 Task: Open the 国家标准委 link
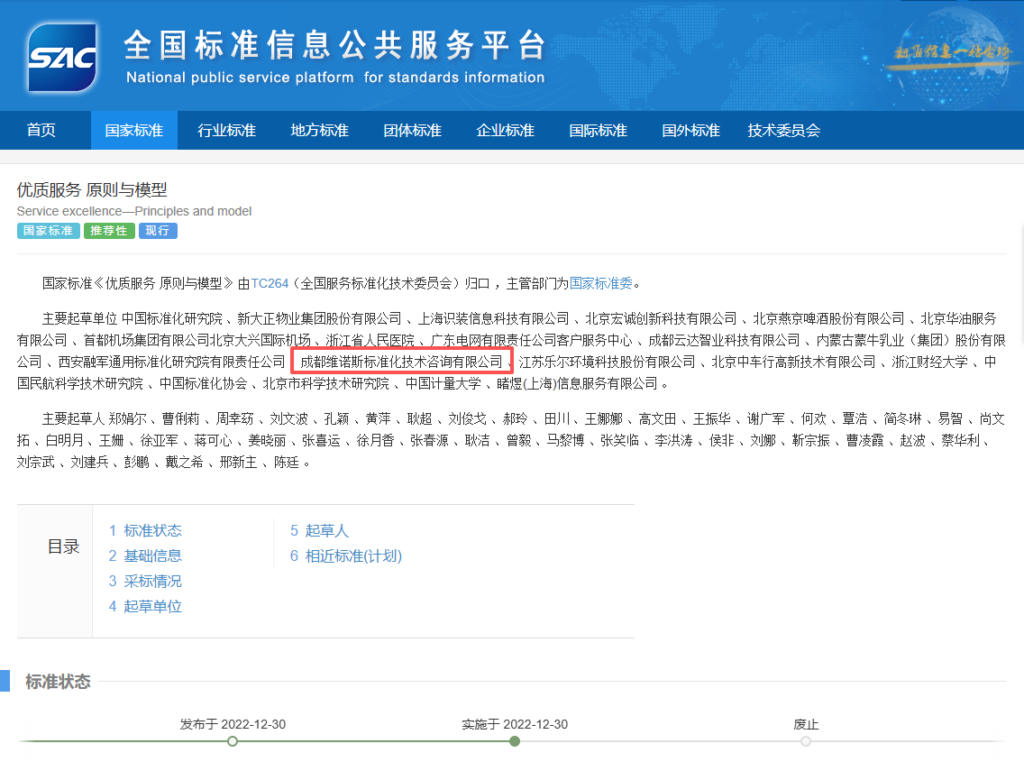click(601, 283)
